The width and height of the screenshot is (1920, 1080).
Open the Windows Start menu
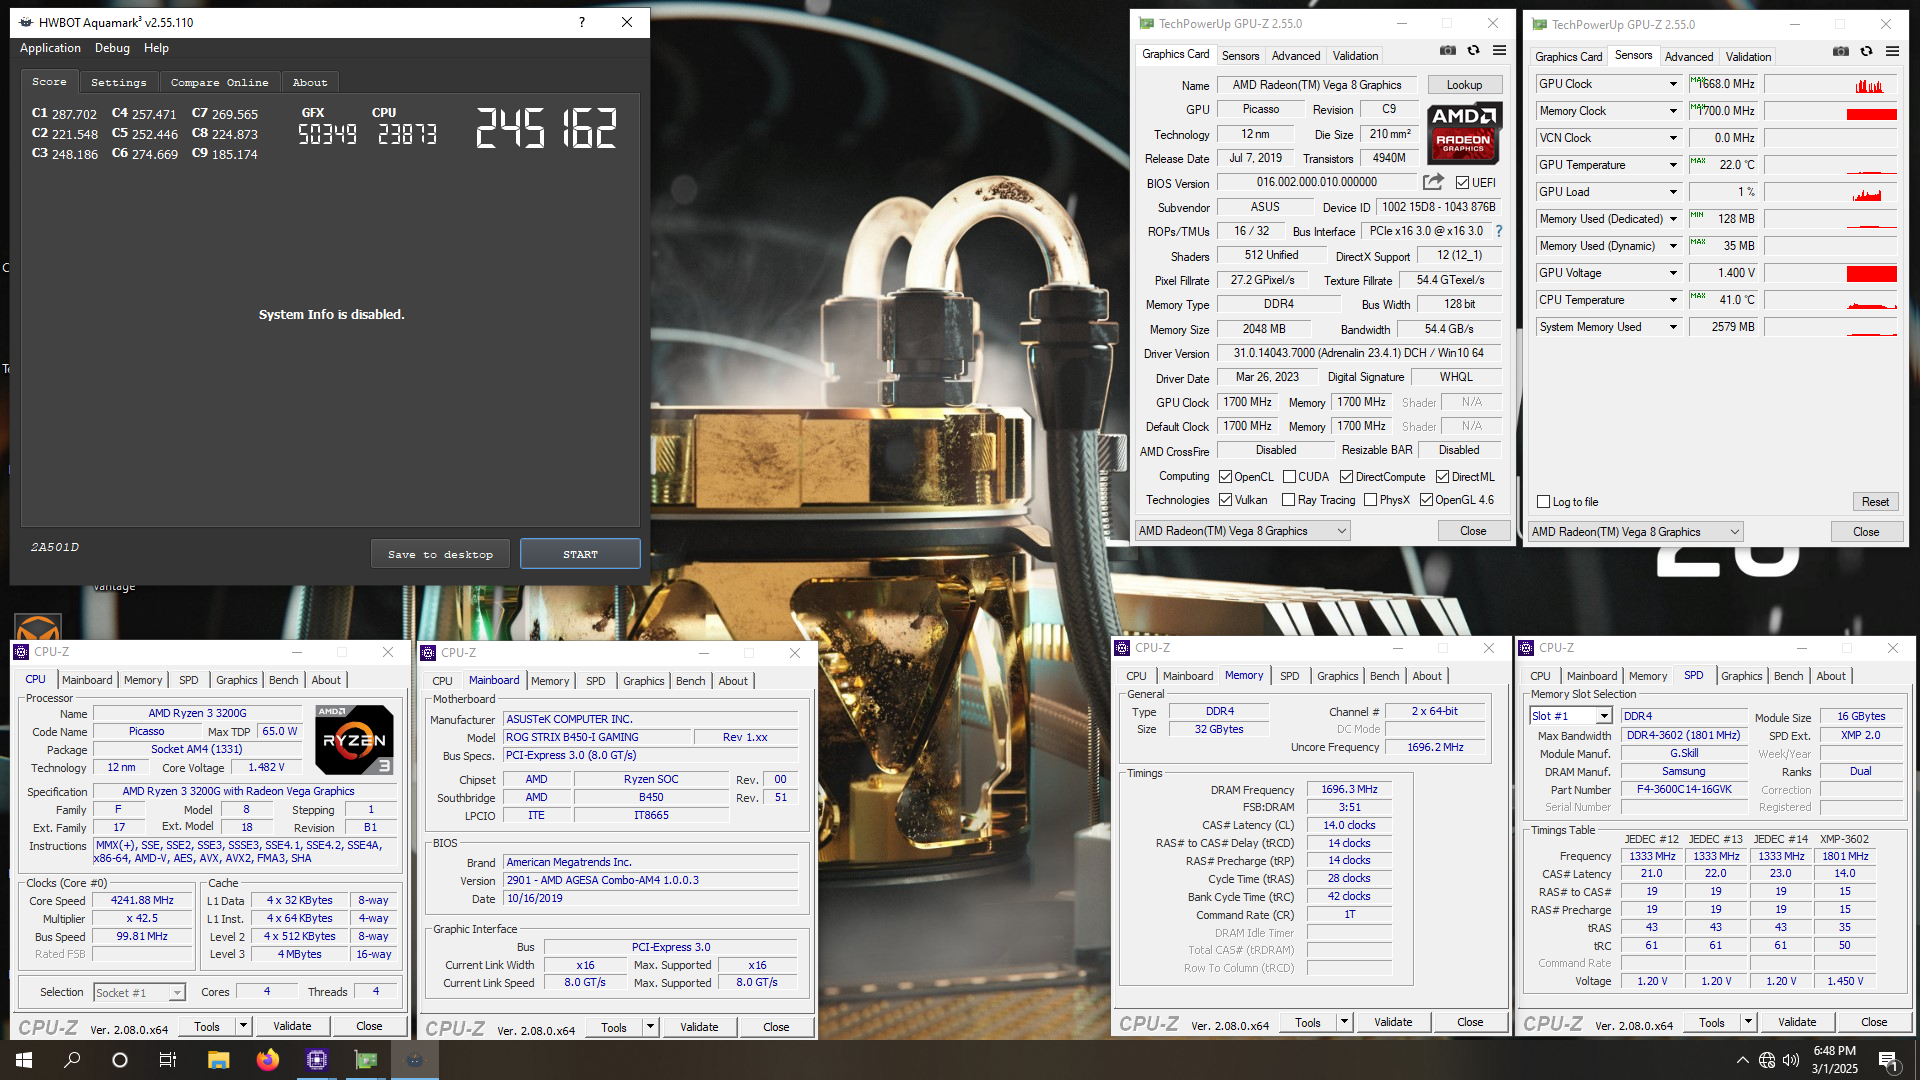(24, 1060)
